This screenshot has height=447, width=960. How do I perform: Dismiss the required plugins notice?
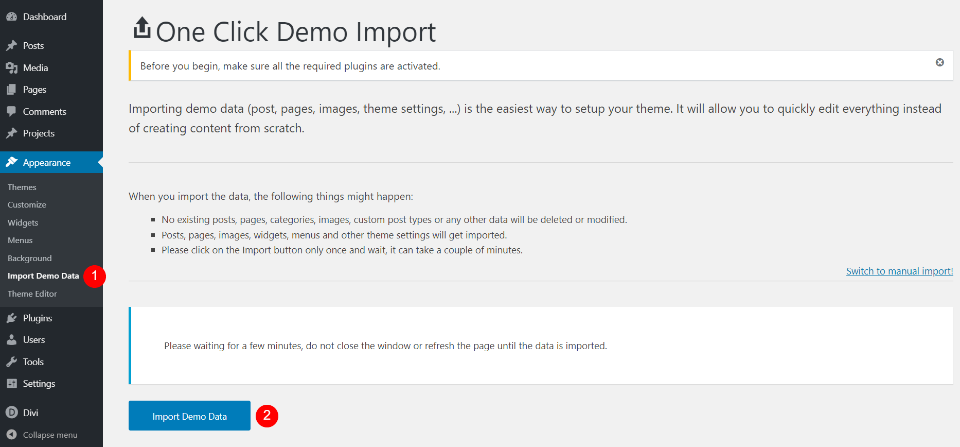(x=939, y=63)
